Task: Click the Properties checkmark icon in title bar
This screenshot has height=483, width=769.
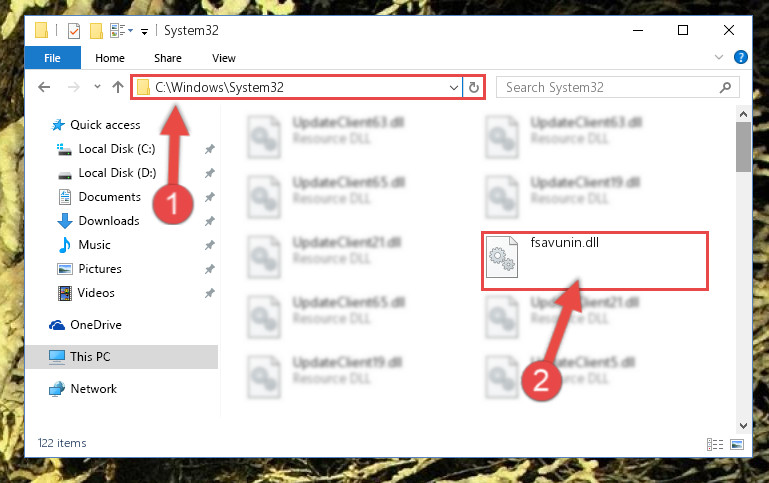Action: click(74, 31)
